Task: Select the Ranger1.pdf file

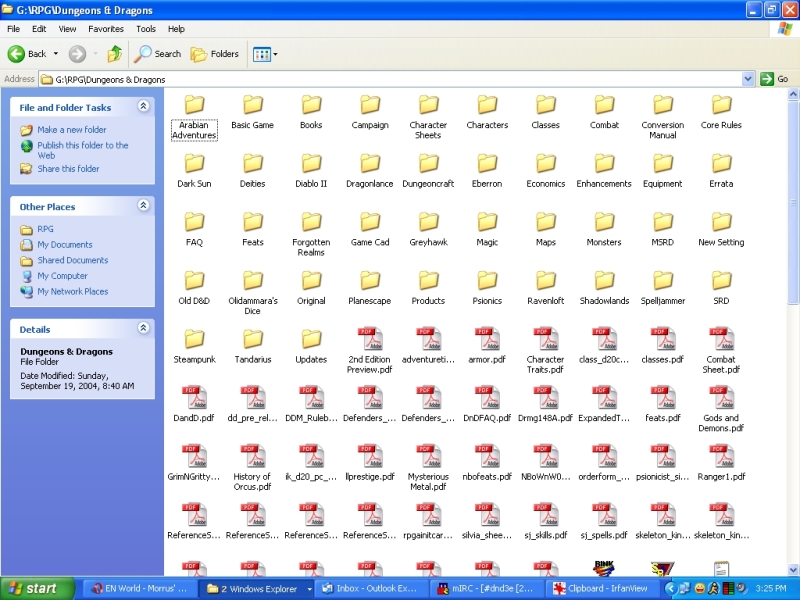Action: point(721,464)
